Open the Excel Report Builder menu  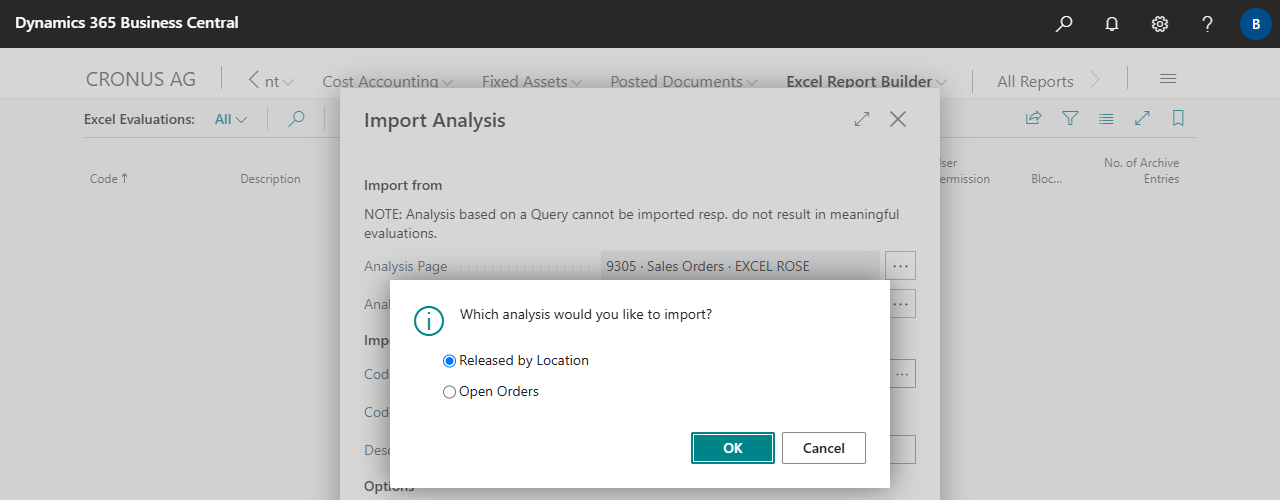coord(867,82)
